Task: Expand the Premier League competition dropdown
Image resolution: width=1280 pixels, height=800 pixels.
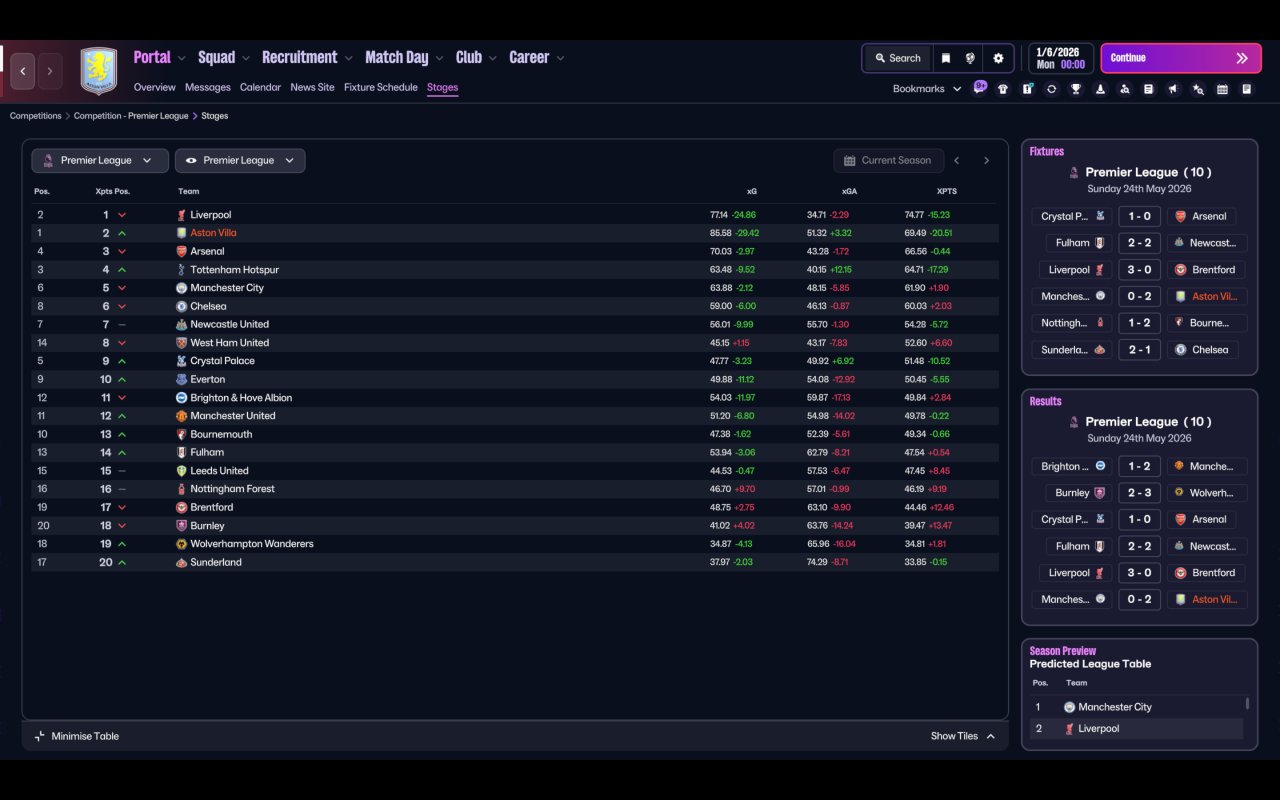Action: point(99,160)
